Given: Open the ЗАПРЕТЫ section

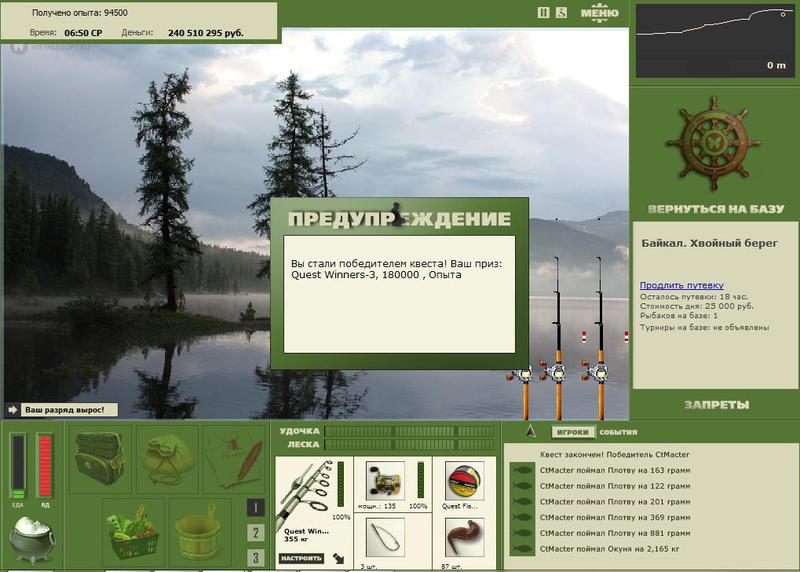Looking at the screenshot, I should click(717, 405).
